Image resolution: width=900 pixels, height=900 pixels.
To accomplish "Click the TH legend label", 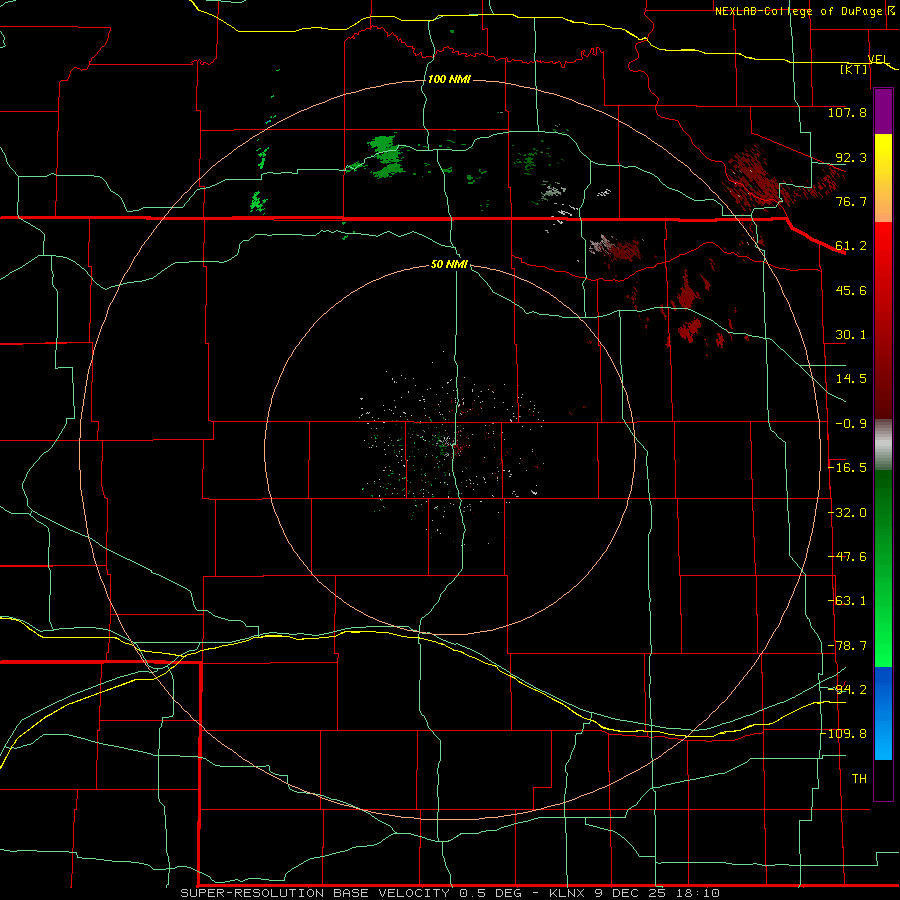I will (x=859, y=779).
